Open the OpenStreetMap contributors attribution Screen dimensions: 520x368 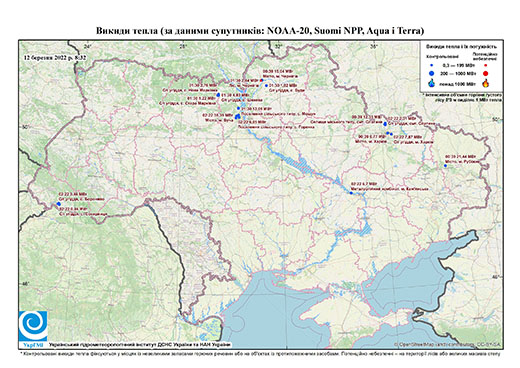point(448,344)
